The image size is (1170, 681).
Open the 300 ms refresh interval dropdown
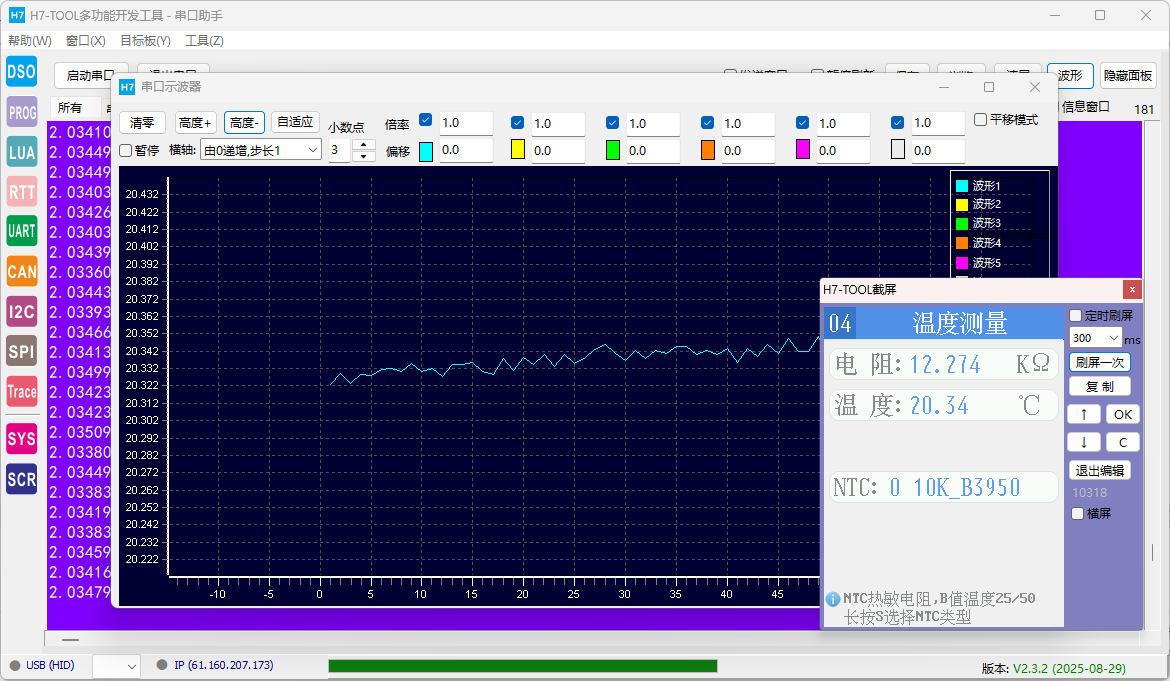point(1095,338)
